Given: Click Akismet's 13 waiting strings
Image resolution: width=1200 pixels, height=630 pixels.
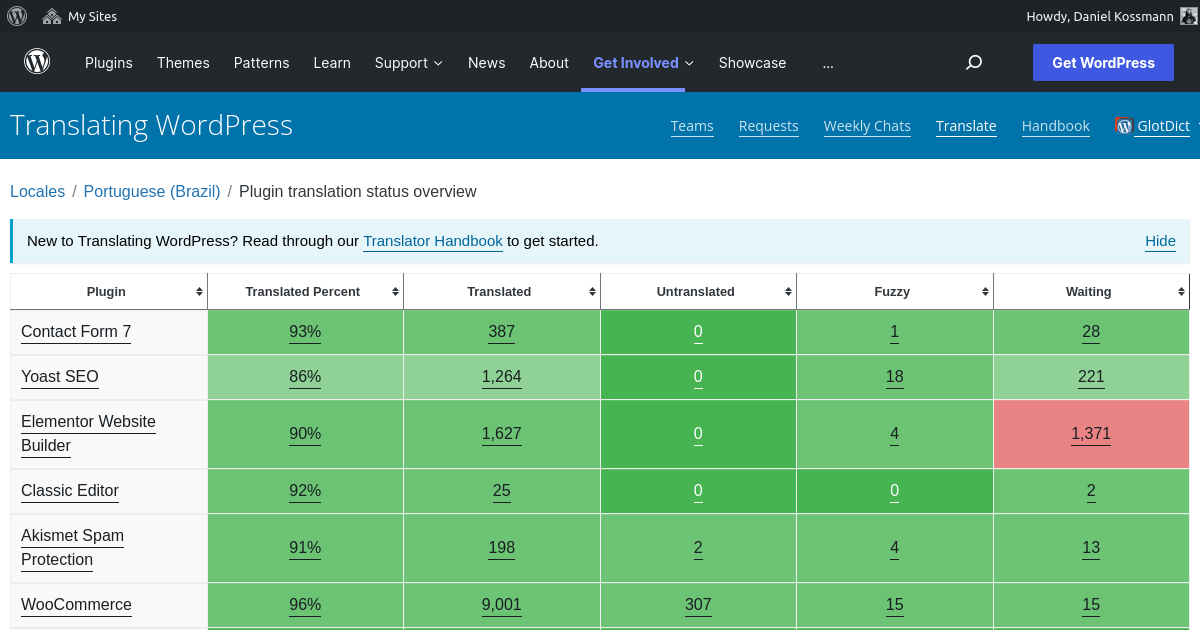Looking at the screenshot, I should click(1091, 548).
